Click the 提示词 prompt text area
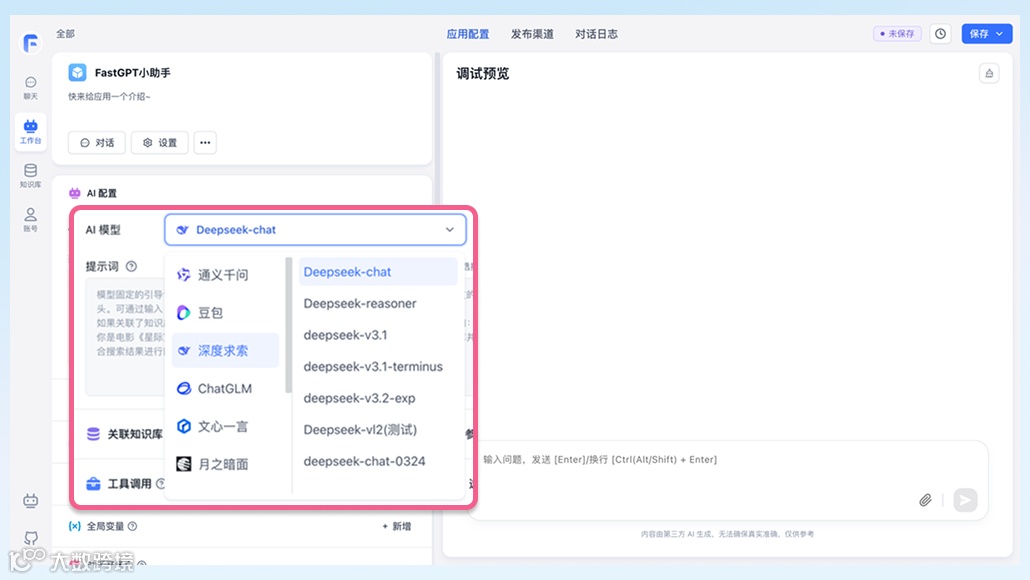This screenshot has width=1030, height=580. [x=125, y=336]
